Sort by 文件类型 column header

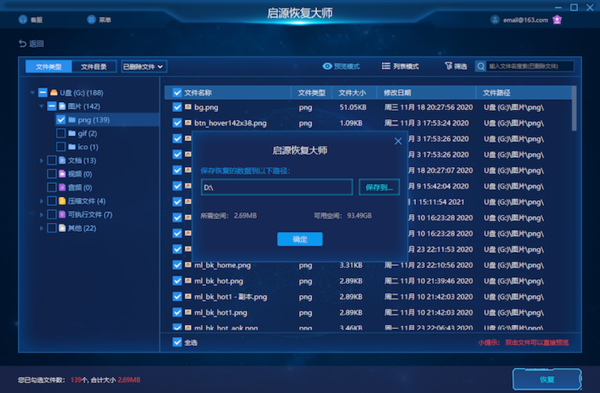tap(311, 93)
